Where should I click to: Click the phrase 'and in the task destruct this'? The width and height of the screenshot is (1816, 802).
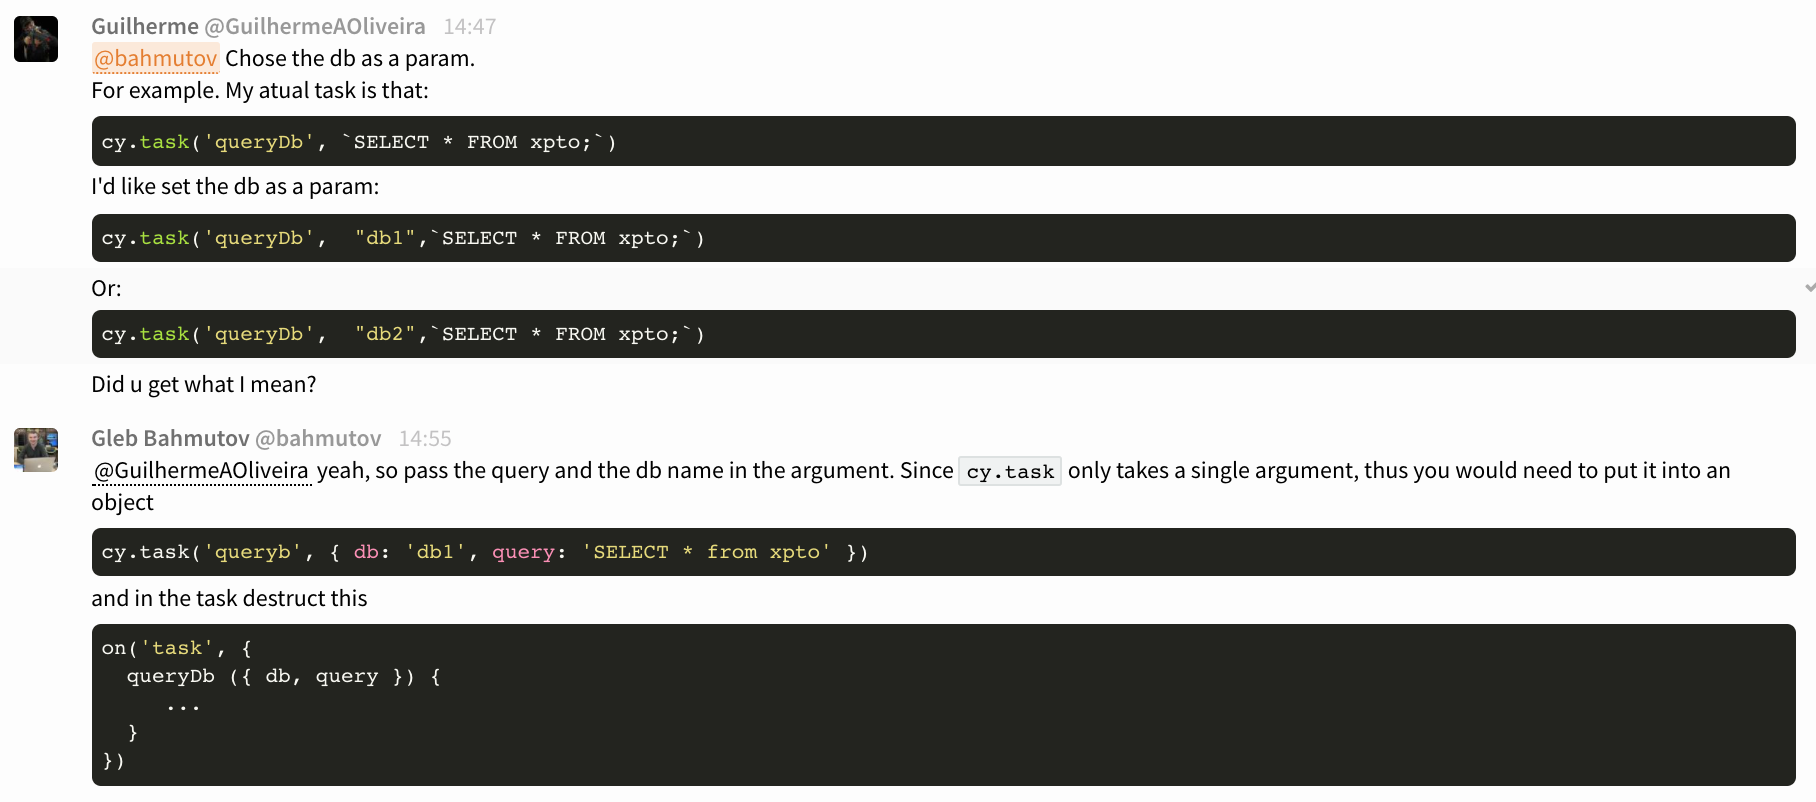[x=229, y=598]
